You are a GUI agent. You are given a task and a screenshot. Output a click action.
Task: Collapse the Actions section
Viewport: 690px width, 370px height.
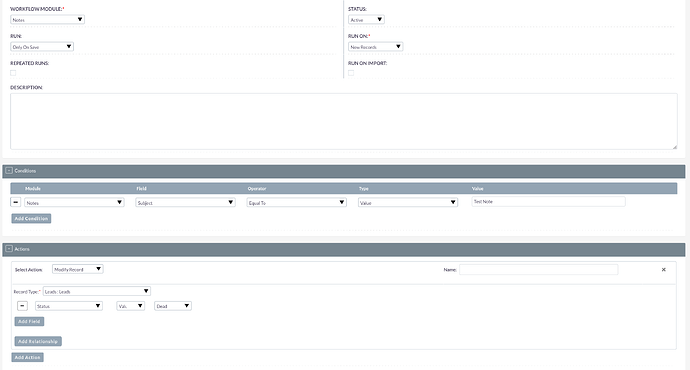pos(9,249)
